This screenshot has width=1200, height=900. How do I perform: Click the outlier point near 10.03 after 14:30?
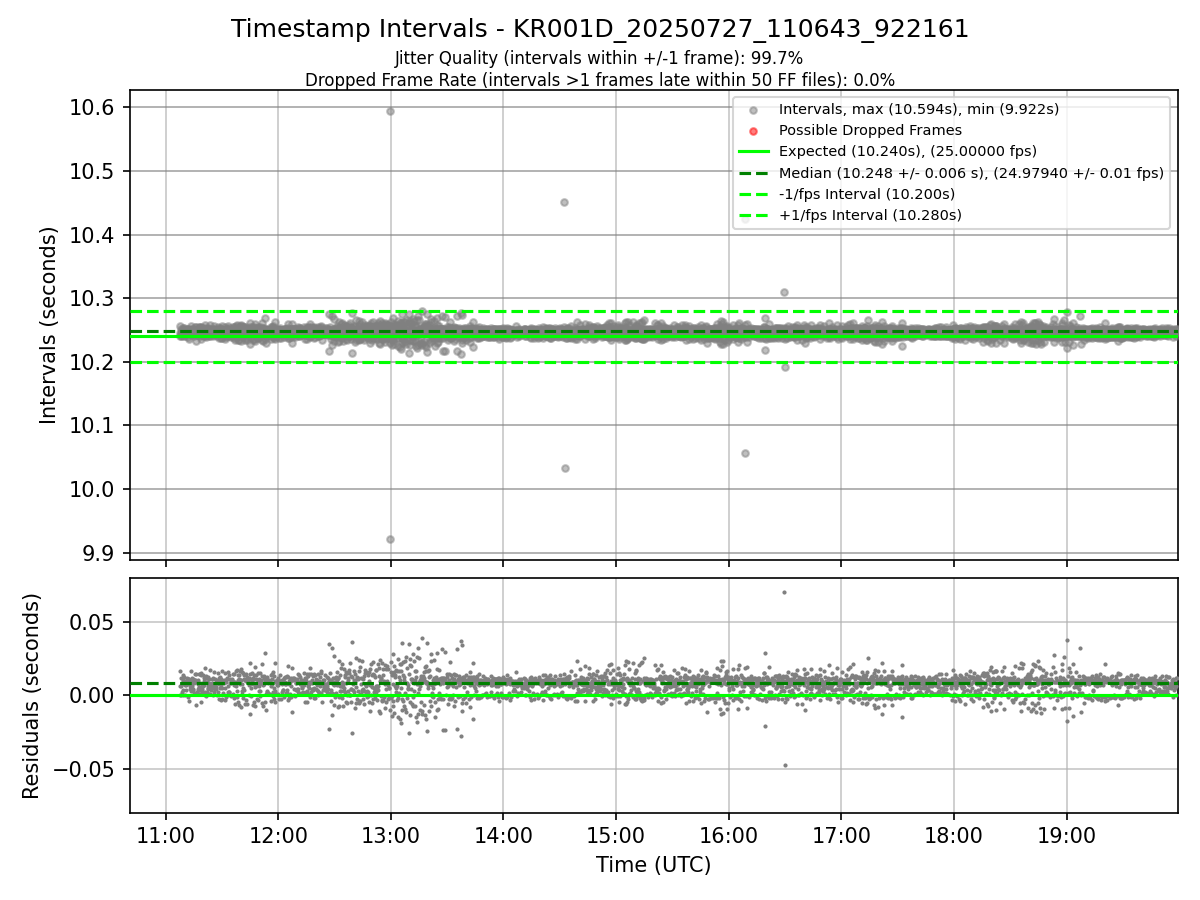click(565, 468)
